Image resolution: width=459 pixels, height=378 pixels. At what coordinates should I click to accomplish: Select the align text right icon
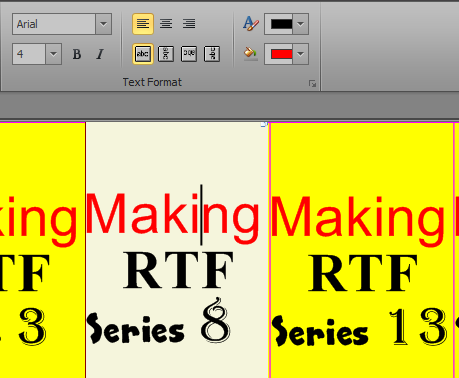point(189,24)
